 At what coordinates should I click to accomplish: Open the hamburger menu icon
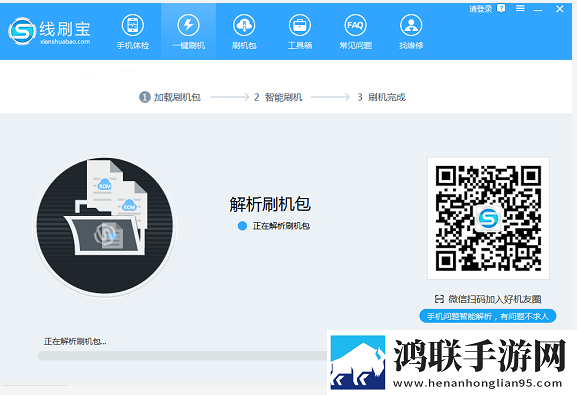coord(520,8)
